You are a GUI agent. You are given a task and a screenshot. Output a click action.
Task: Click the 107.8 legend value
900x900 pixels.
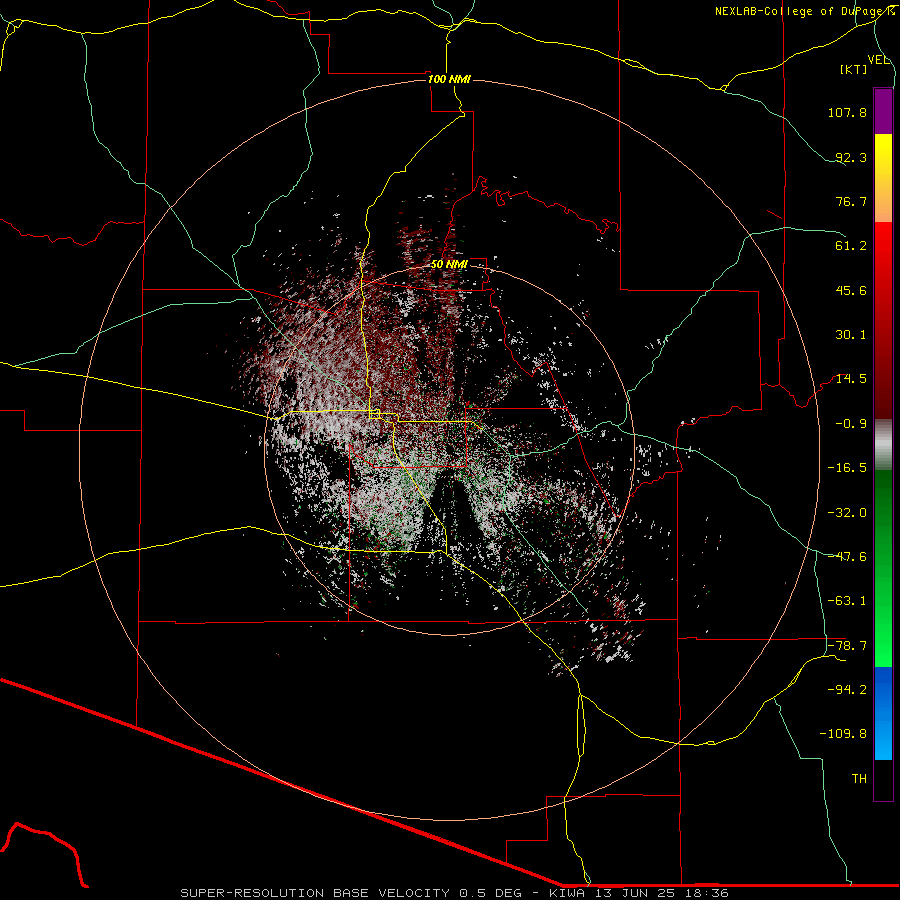click(x=847, y=112)
